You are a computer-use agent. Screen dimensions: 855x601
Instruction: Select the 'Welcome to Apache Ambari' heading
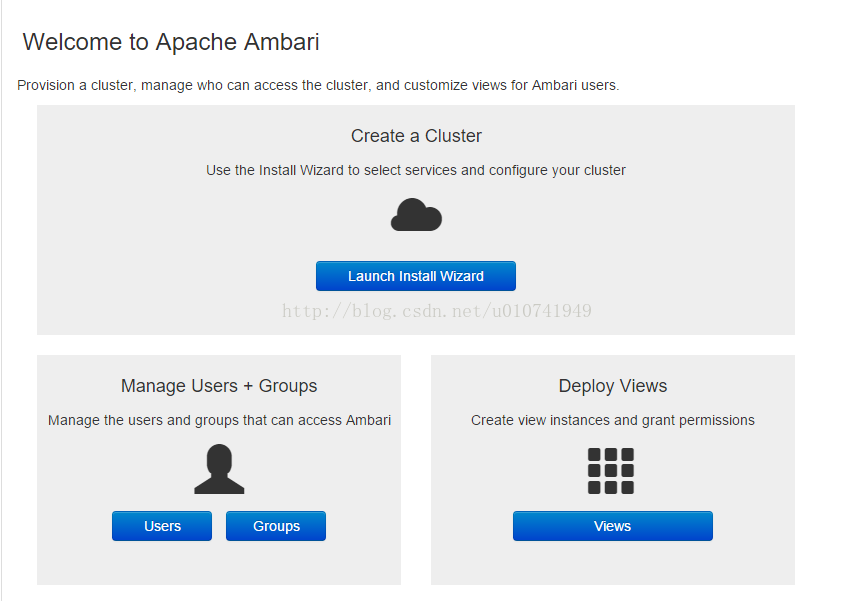171,42
